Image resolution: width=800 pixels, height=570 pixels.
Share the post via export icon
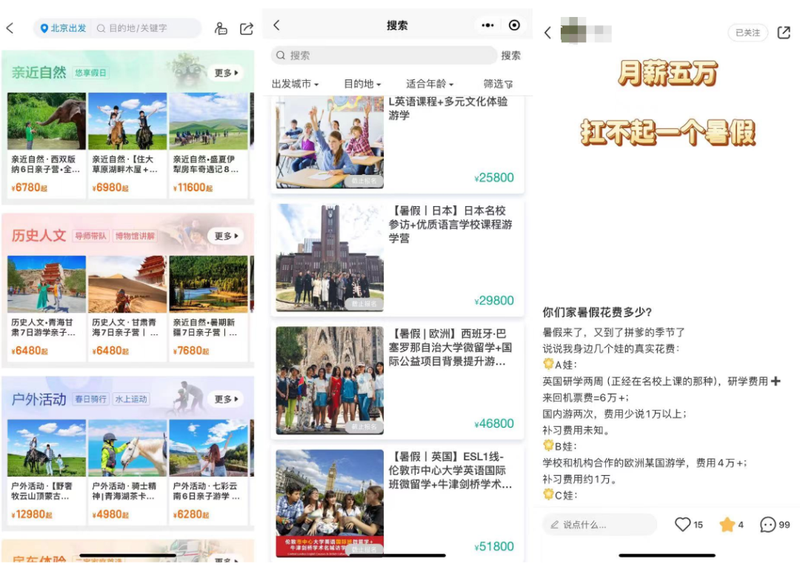pos(784,33)
